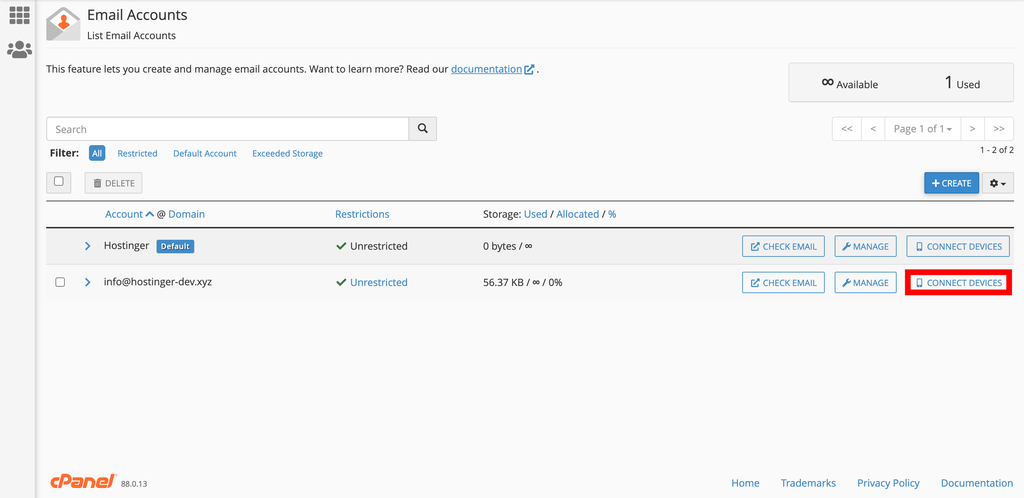1024x498 pixels.
Task: Go to the first page of results
Action: (x=846, y=129)
